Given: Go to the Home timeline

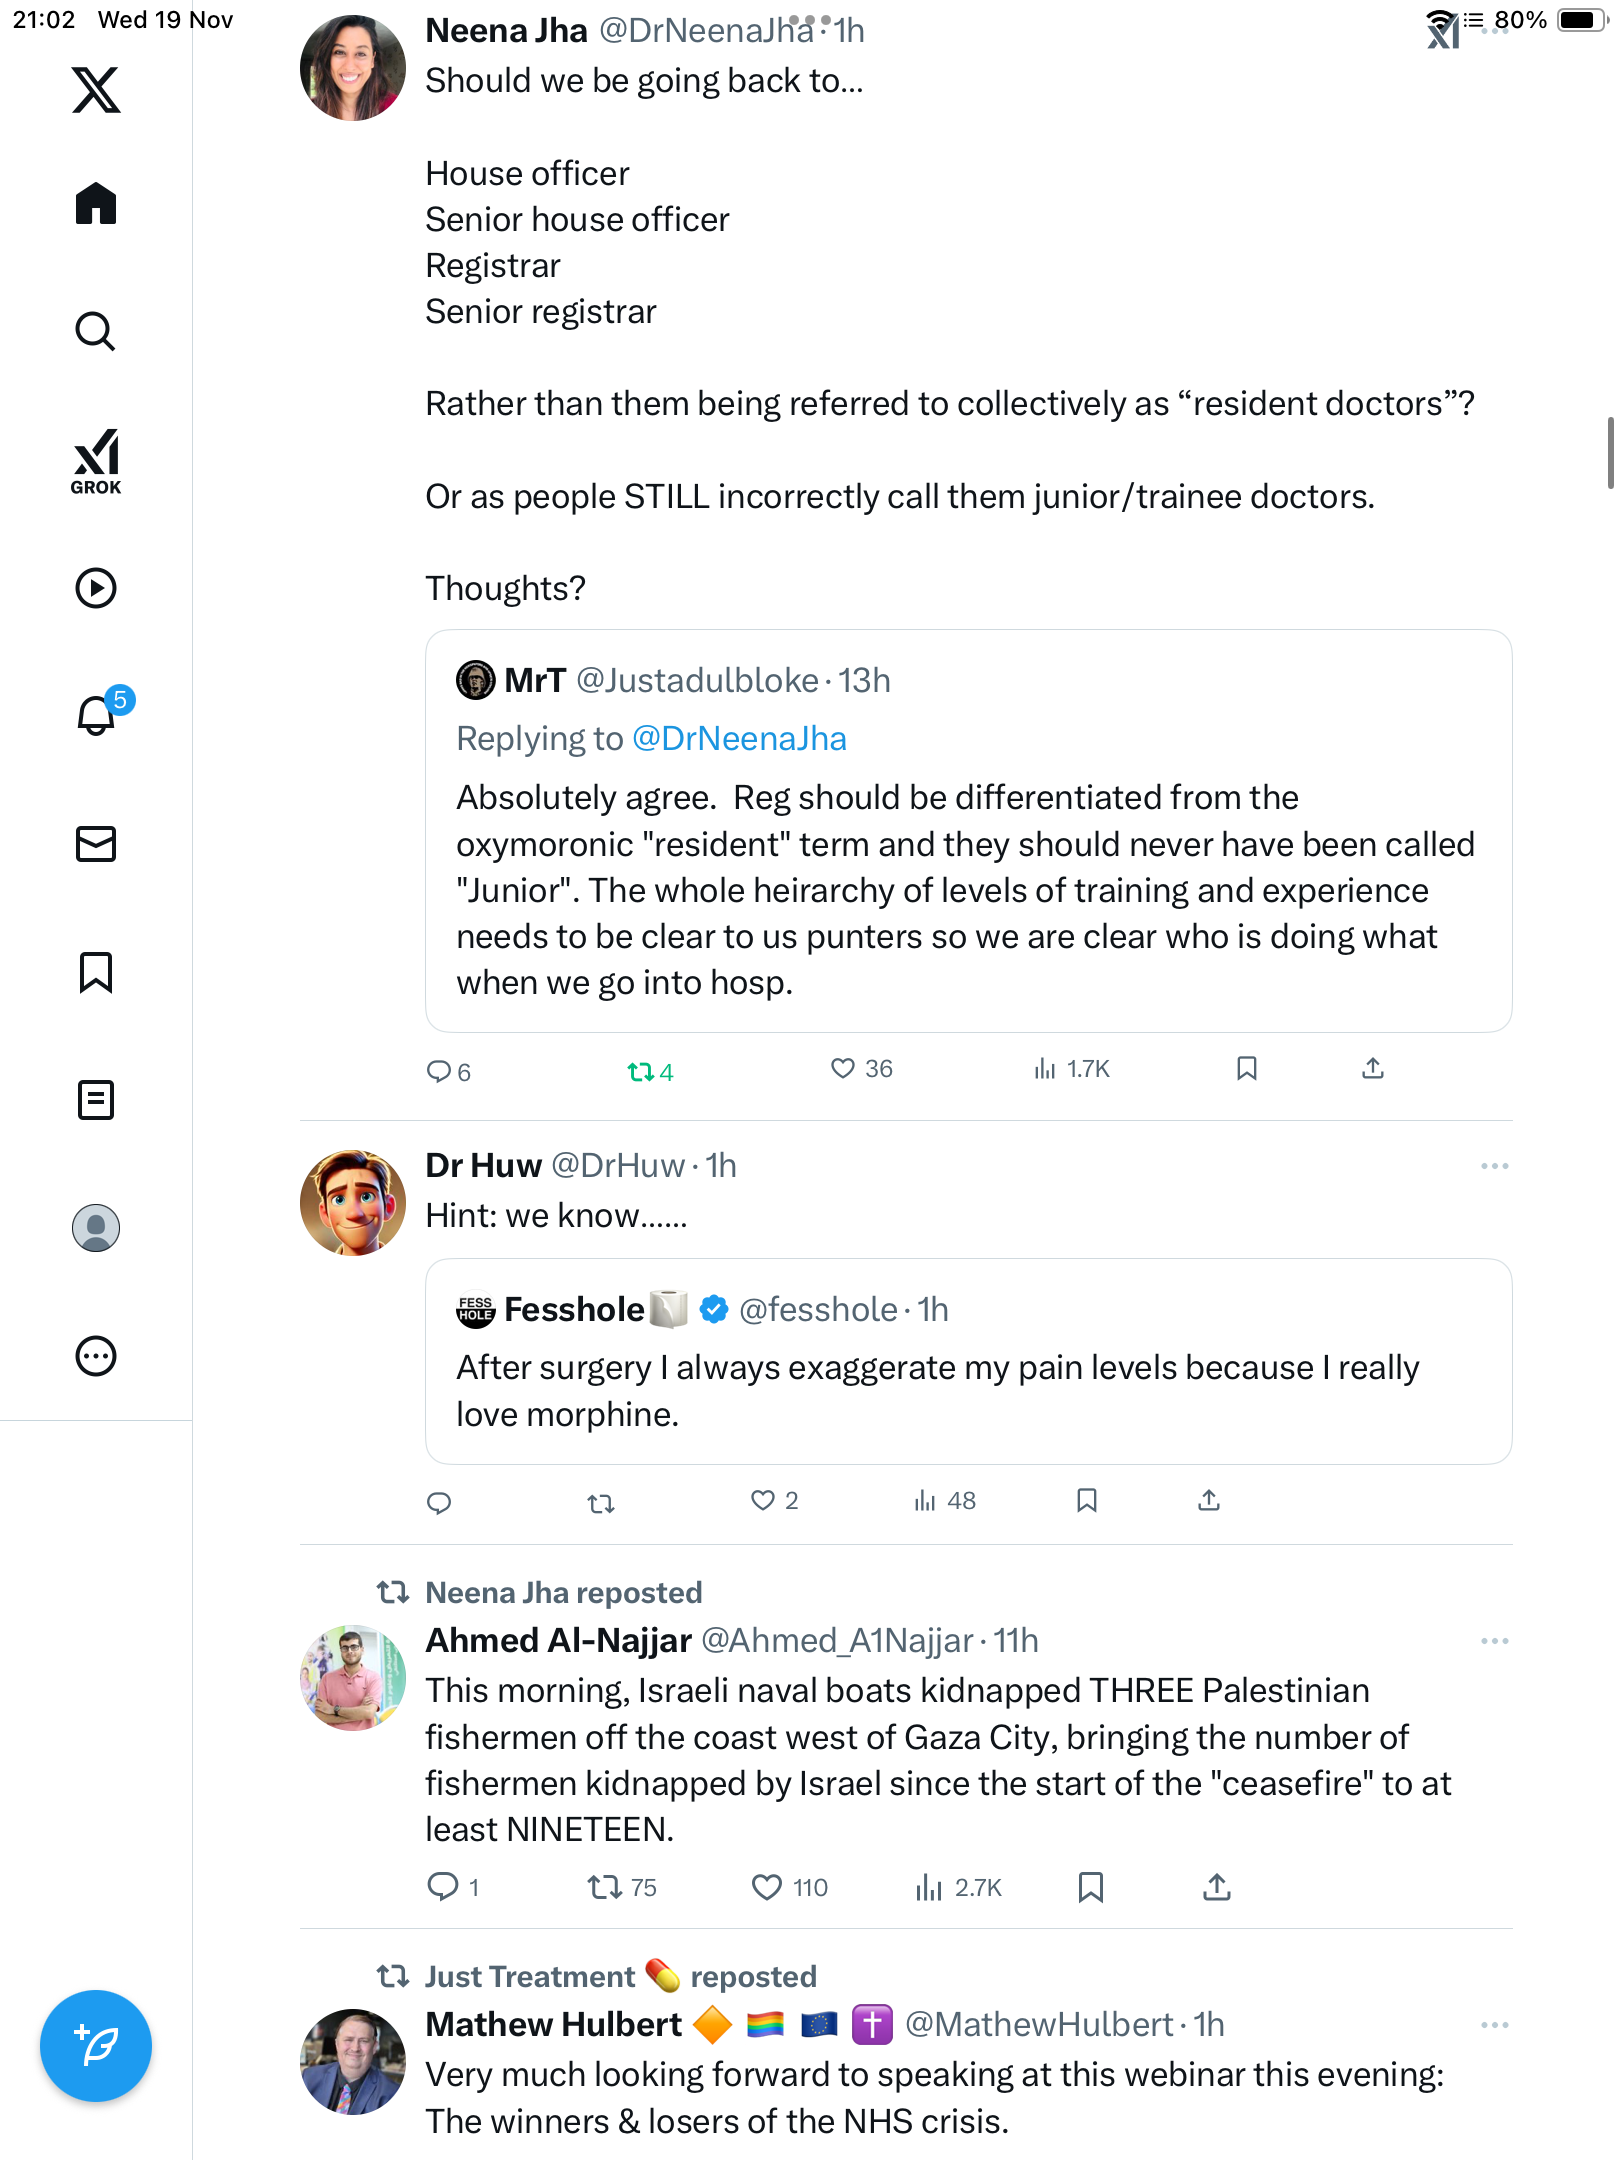Looking at the screenshot, I should click(96, 204).
